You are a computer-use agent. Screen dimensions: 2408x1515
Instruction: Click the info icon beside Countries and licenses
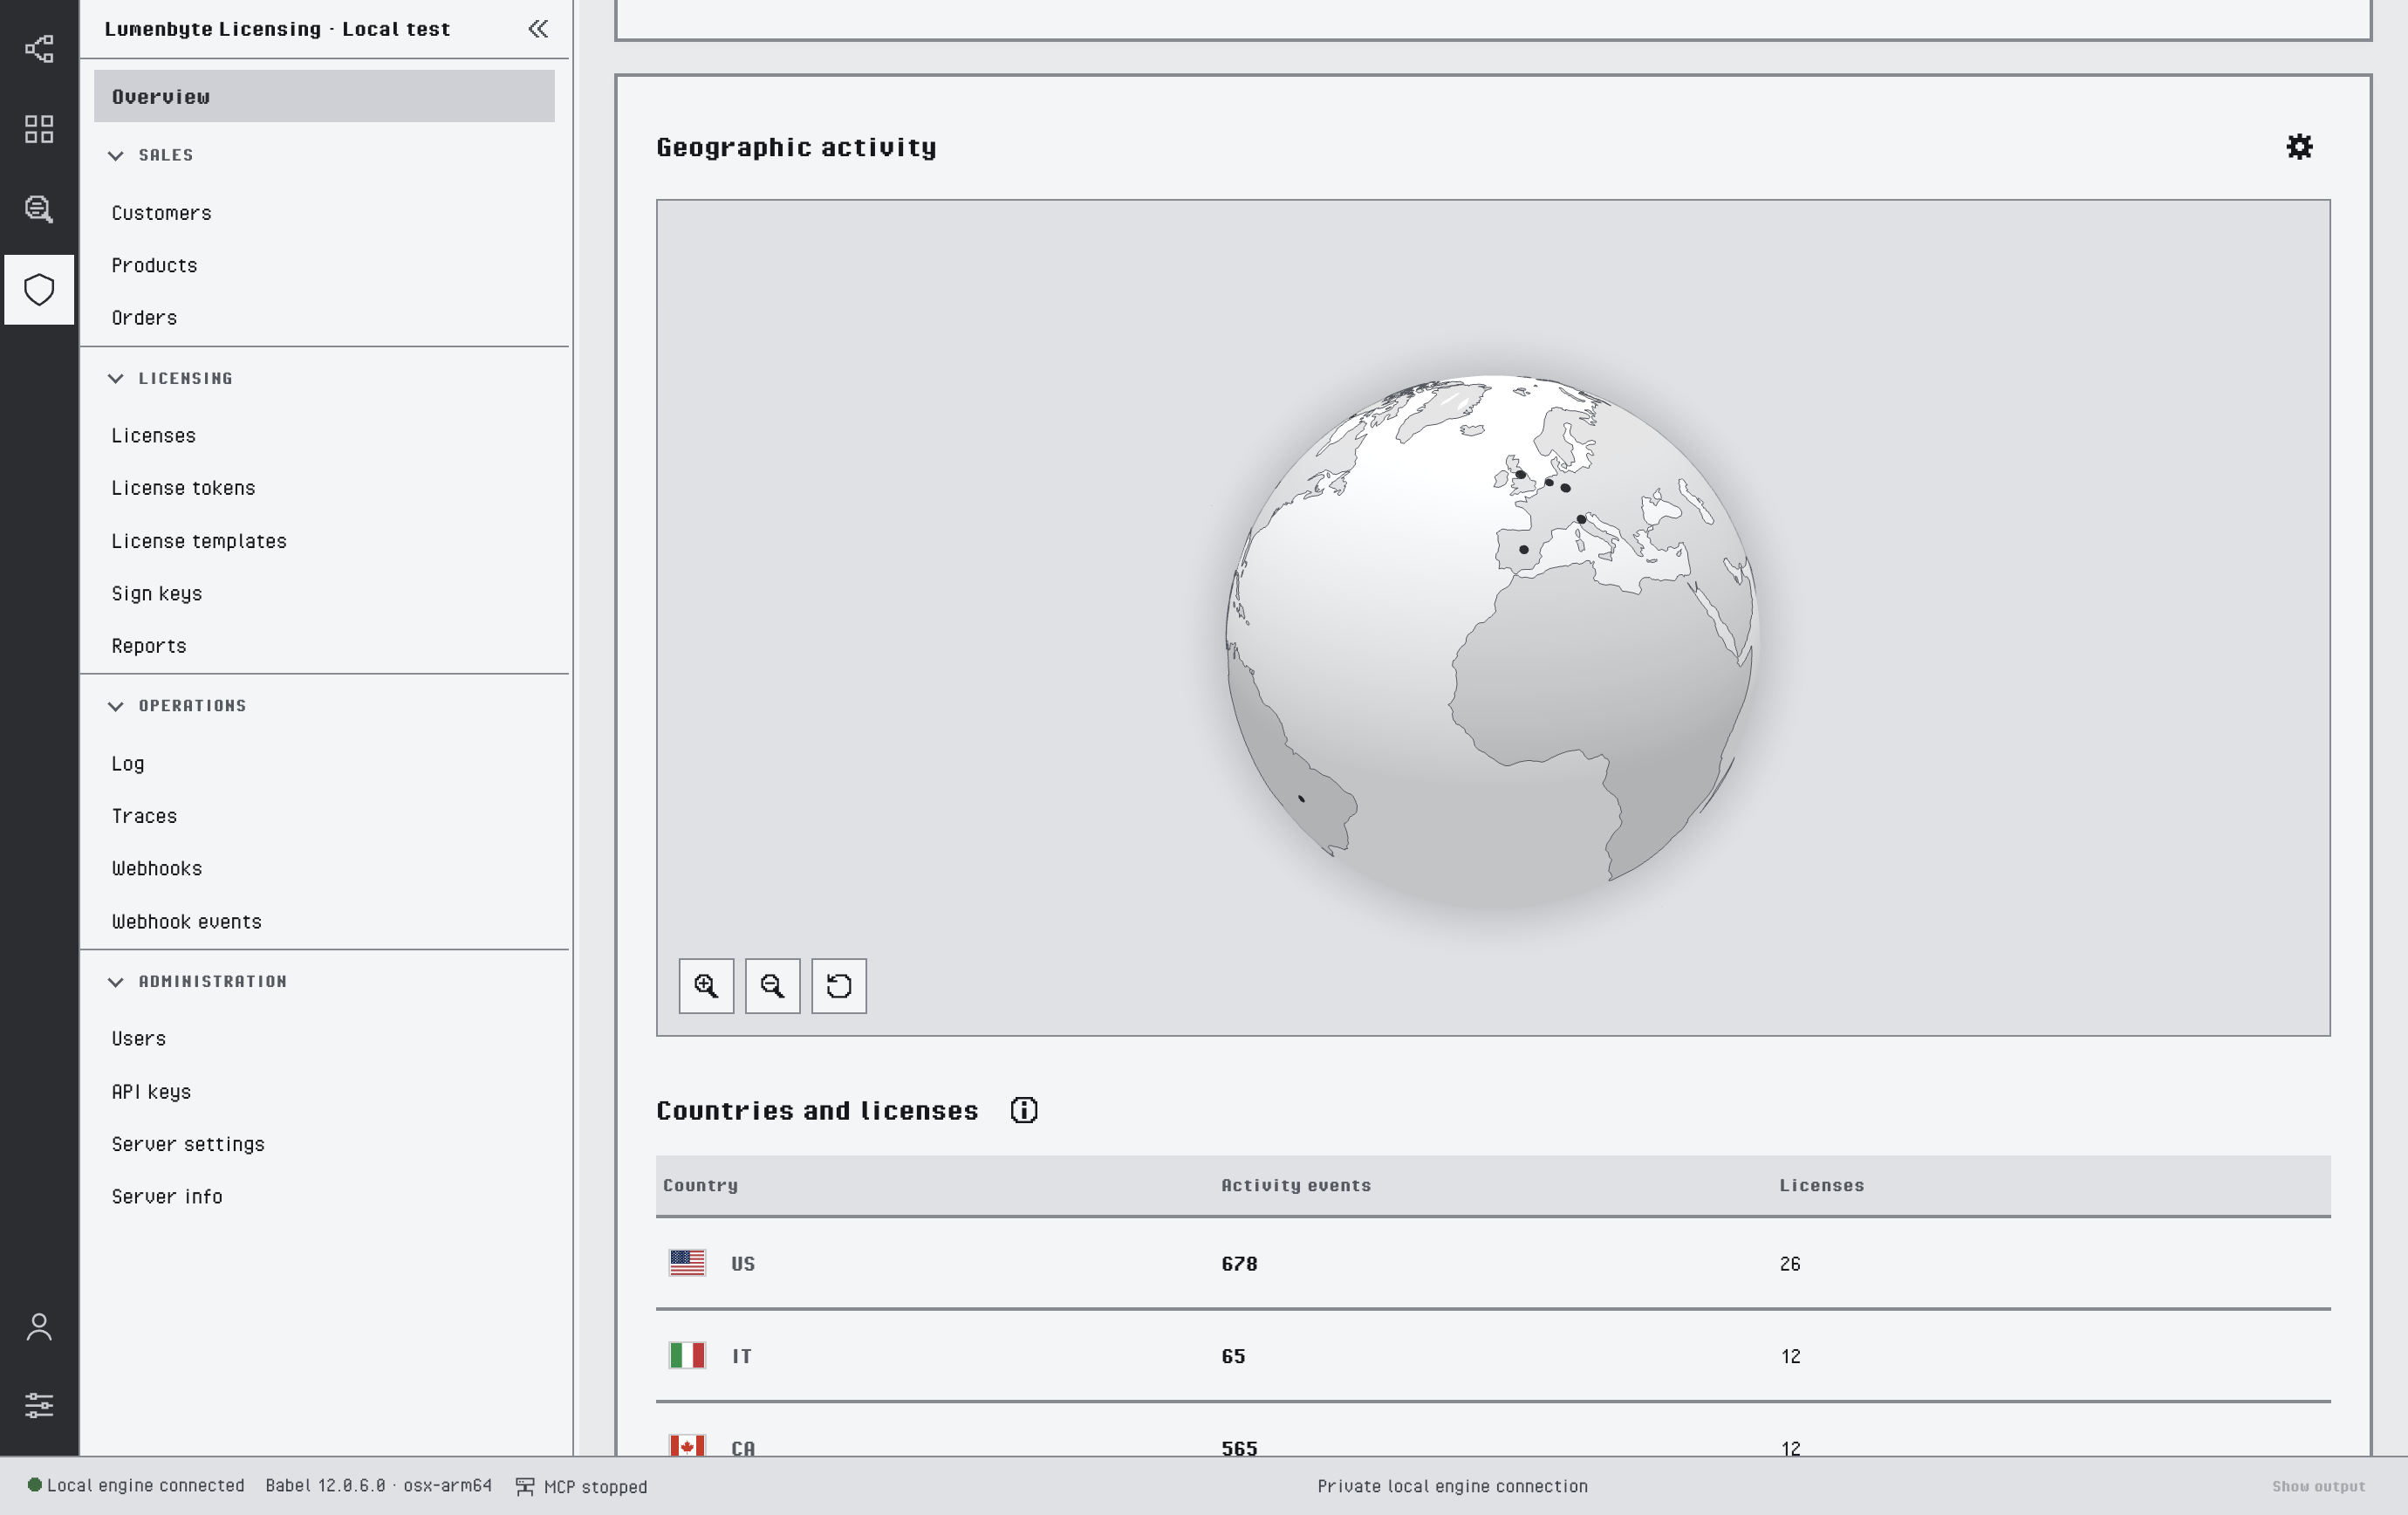click(1024, 1110)
